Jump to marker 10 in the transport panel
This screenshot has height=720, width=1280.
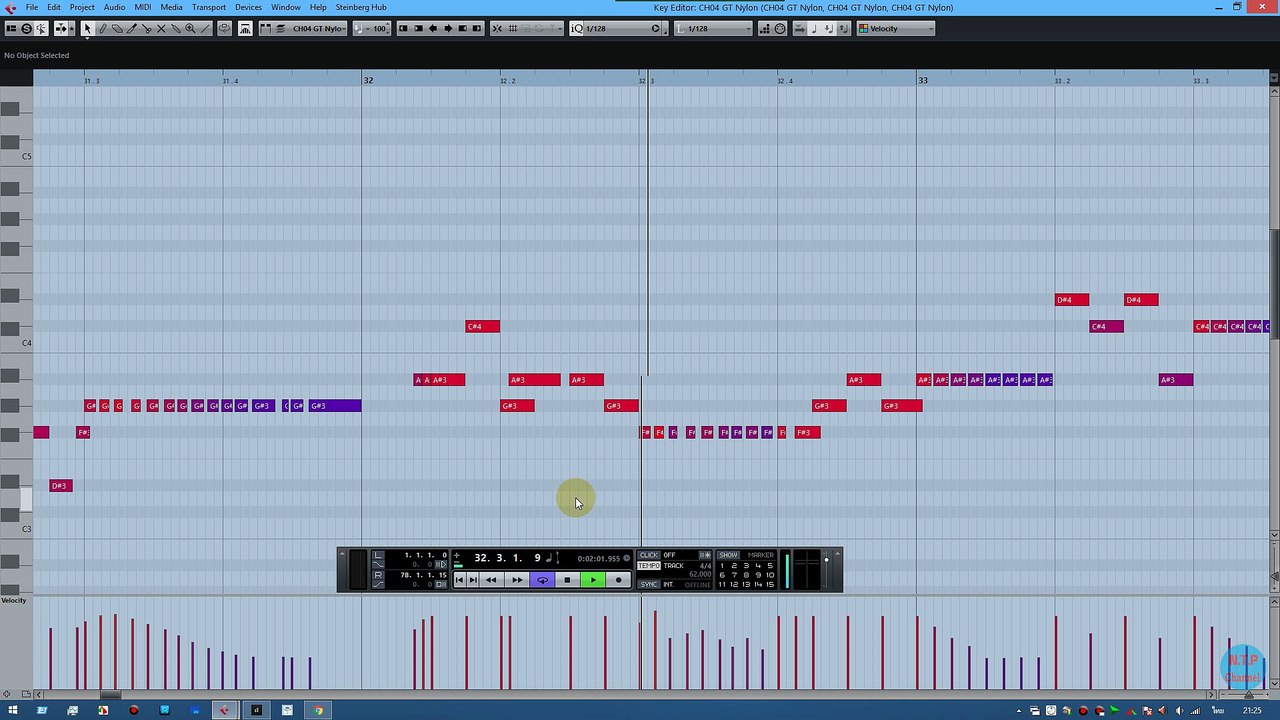click(x=770, y=575)
